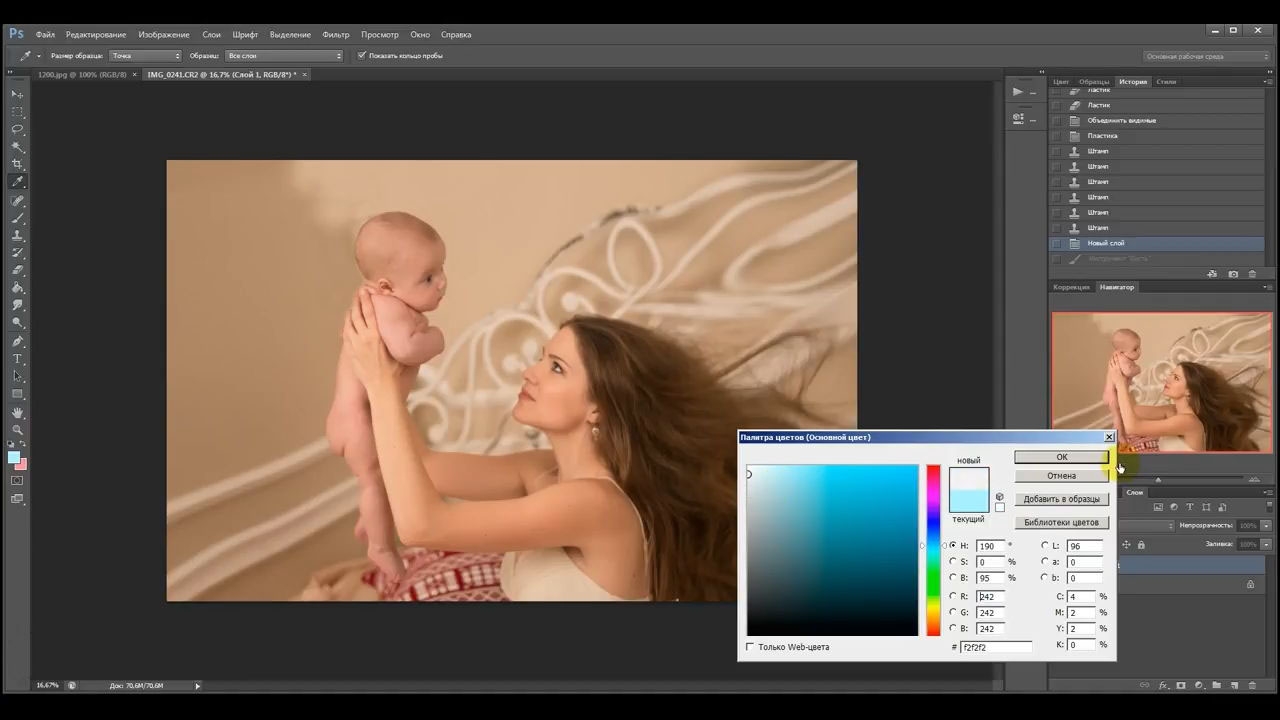Switch to the Образцы panel tab
Viewport: 1280px width, 720px height.
click(1094, 82)
